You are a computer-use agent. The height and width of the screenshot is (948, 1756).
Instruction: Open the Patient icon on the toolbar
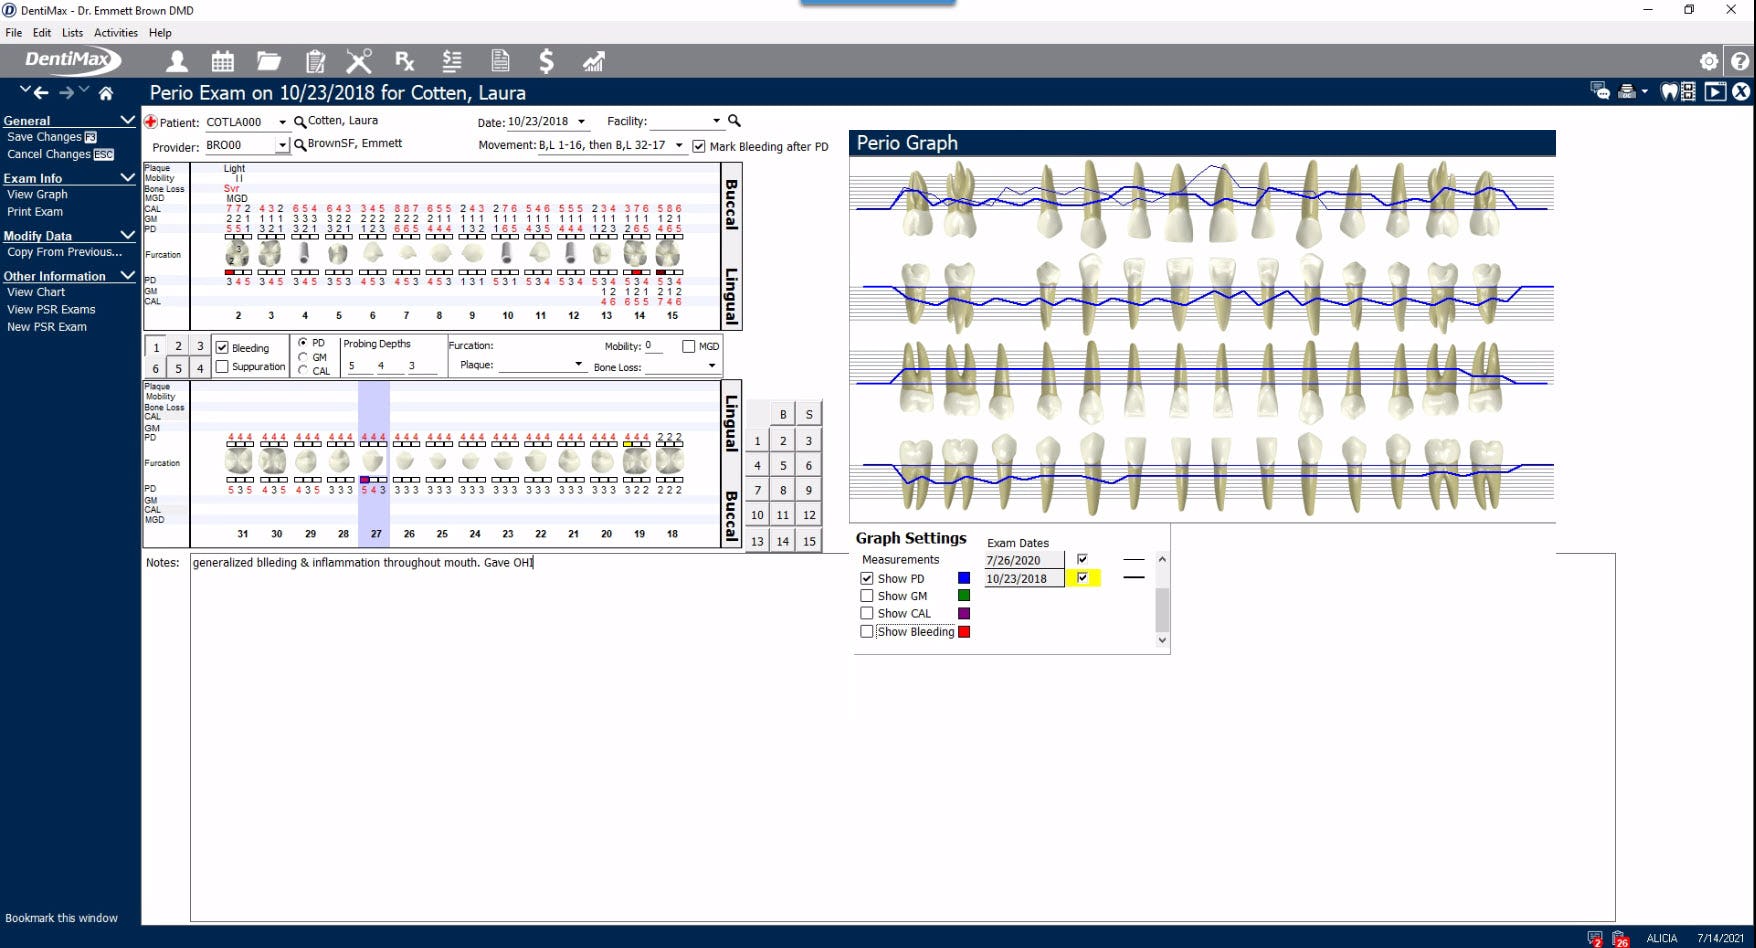click(x=176, y=61)
